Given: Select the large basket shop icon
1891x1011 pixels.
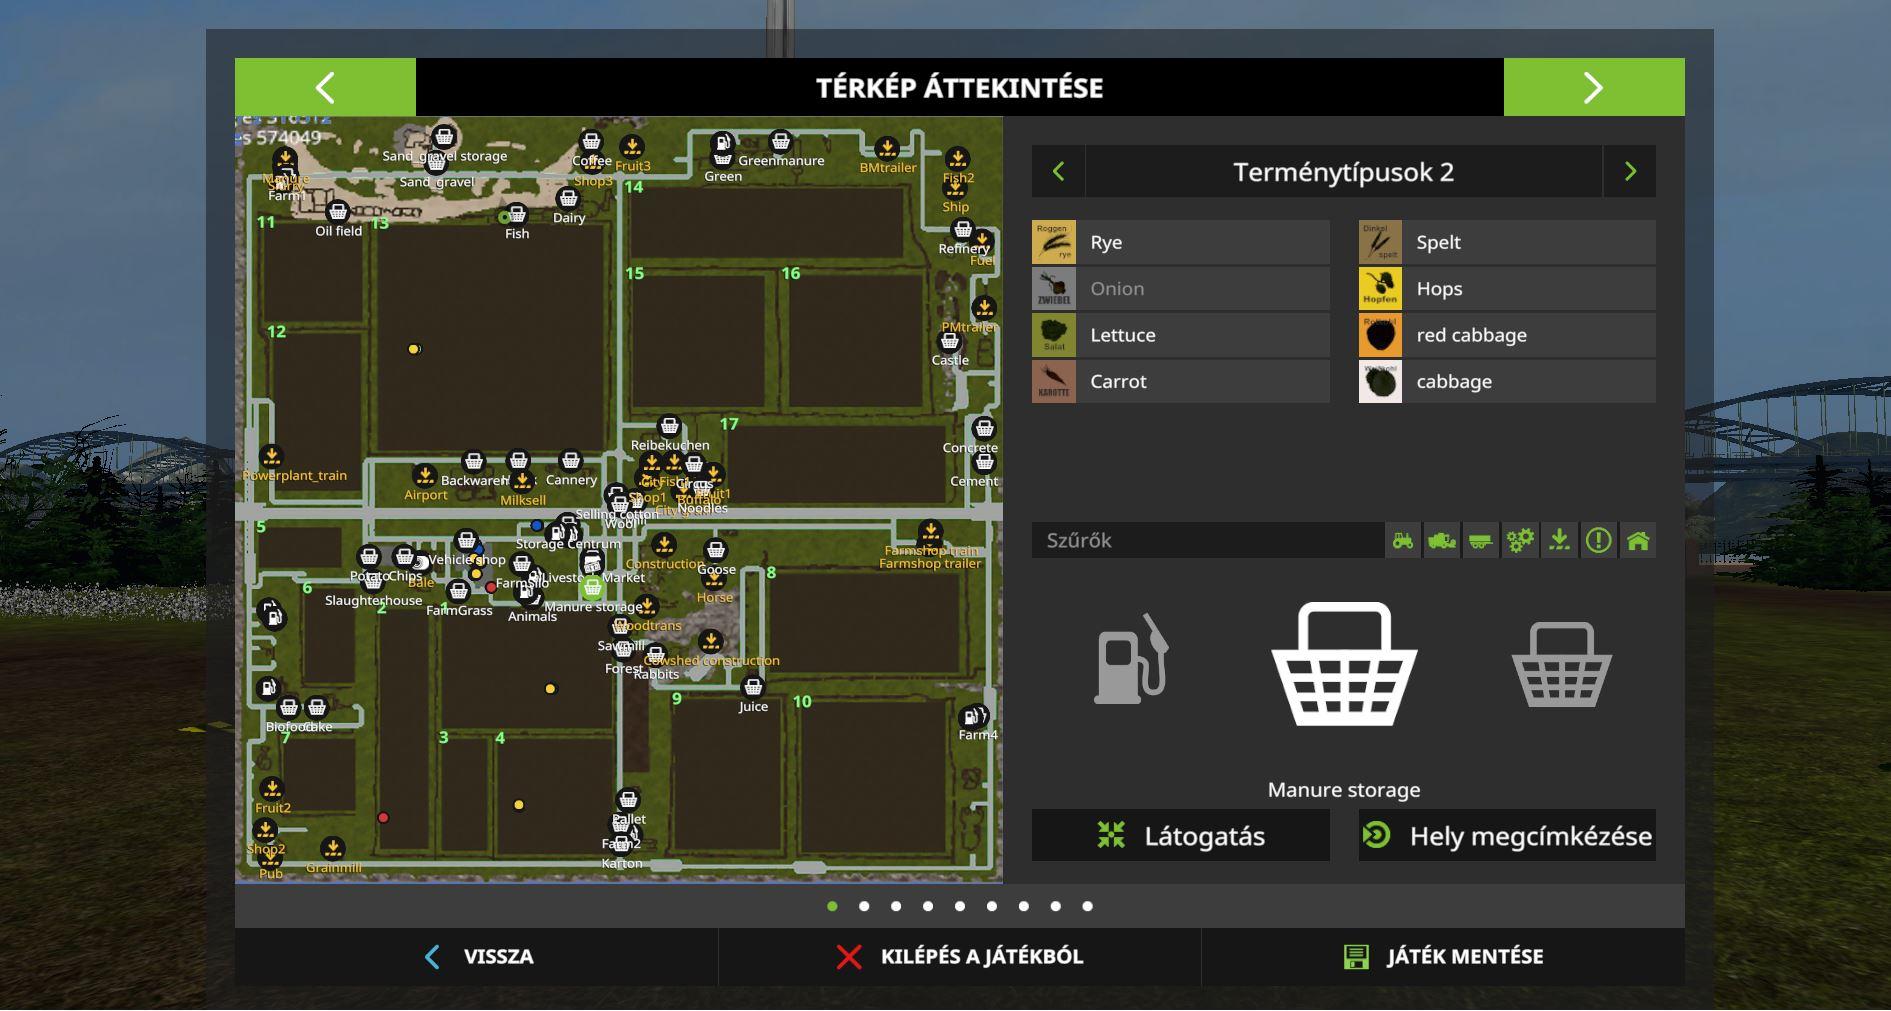Looking at the screenshot, I should tap(1343, 665).
